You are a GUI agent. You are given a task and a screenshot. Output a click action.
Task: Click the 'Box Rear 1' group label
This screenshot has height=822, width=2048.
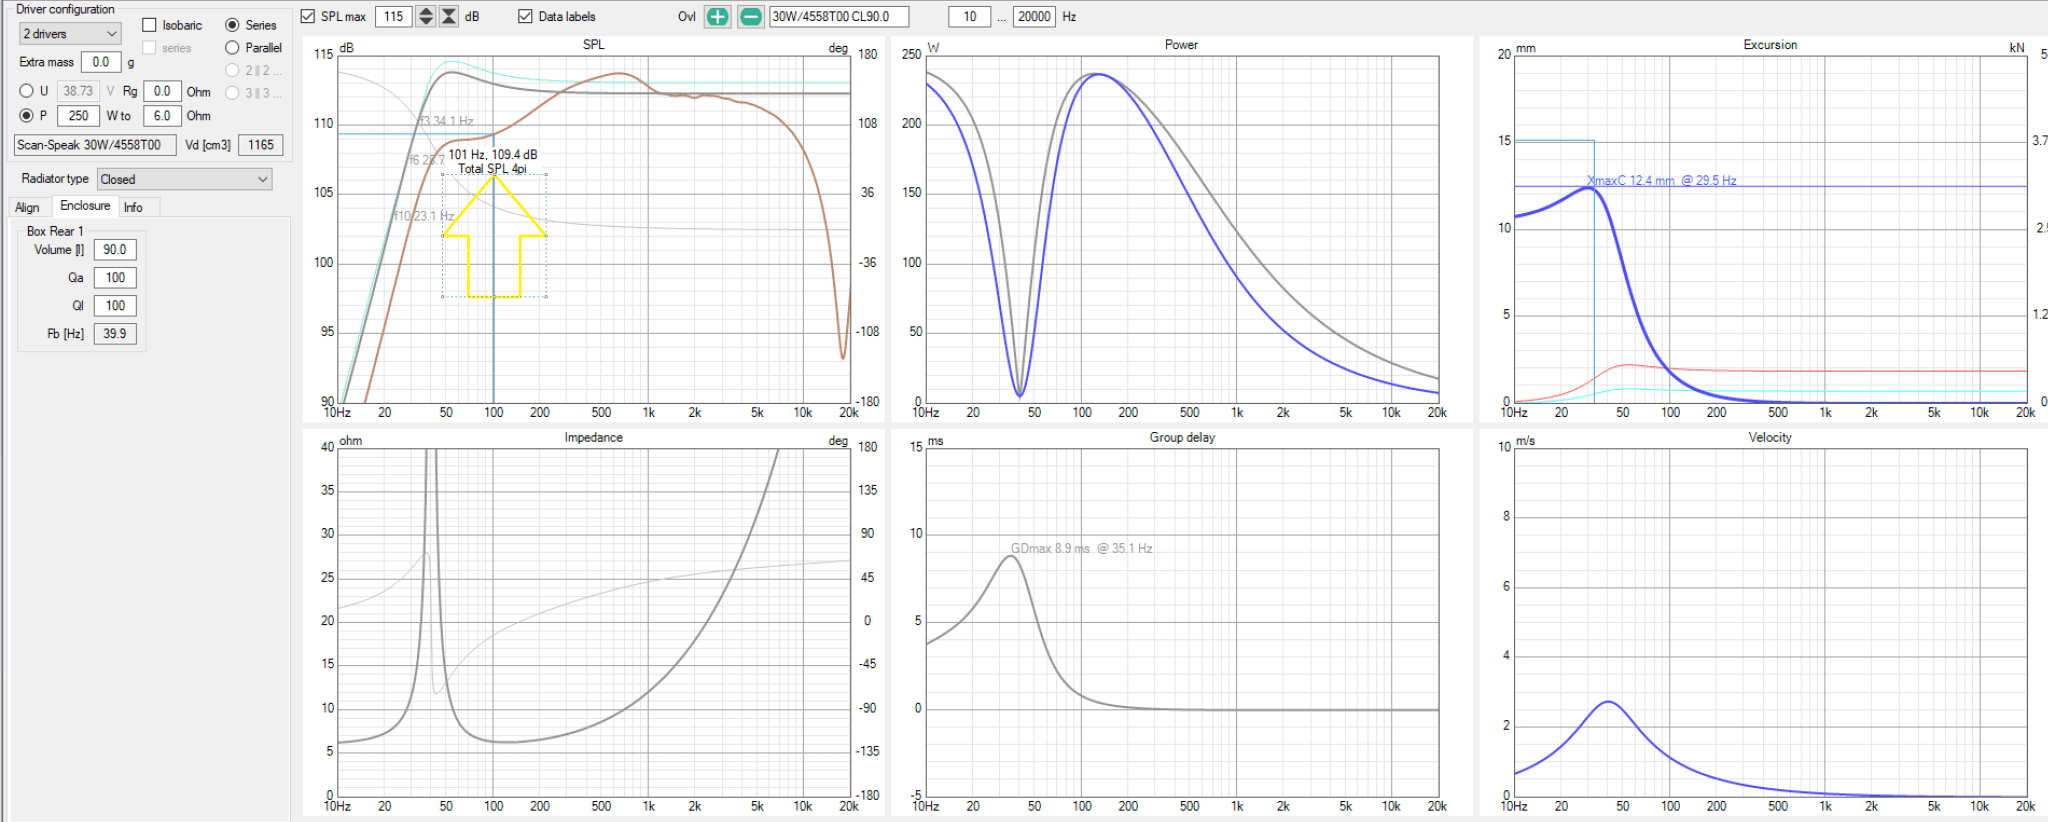click(55, 231)
